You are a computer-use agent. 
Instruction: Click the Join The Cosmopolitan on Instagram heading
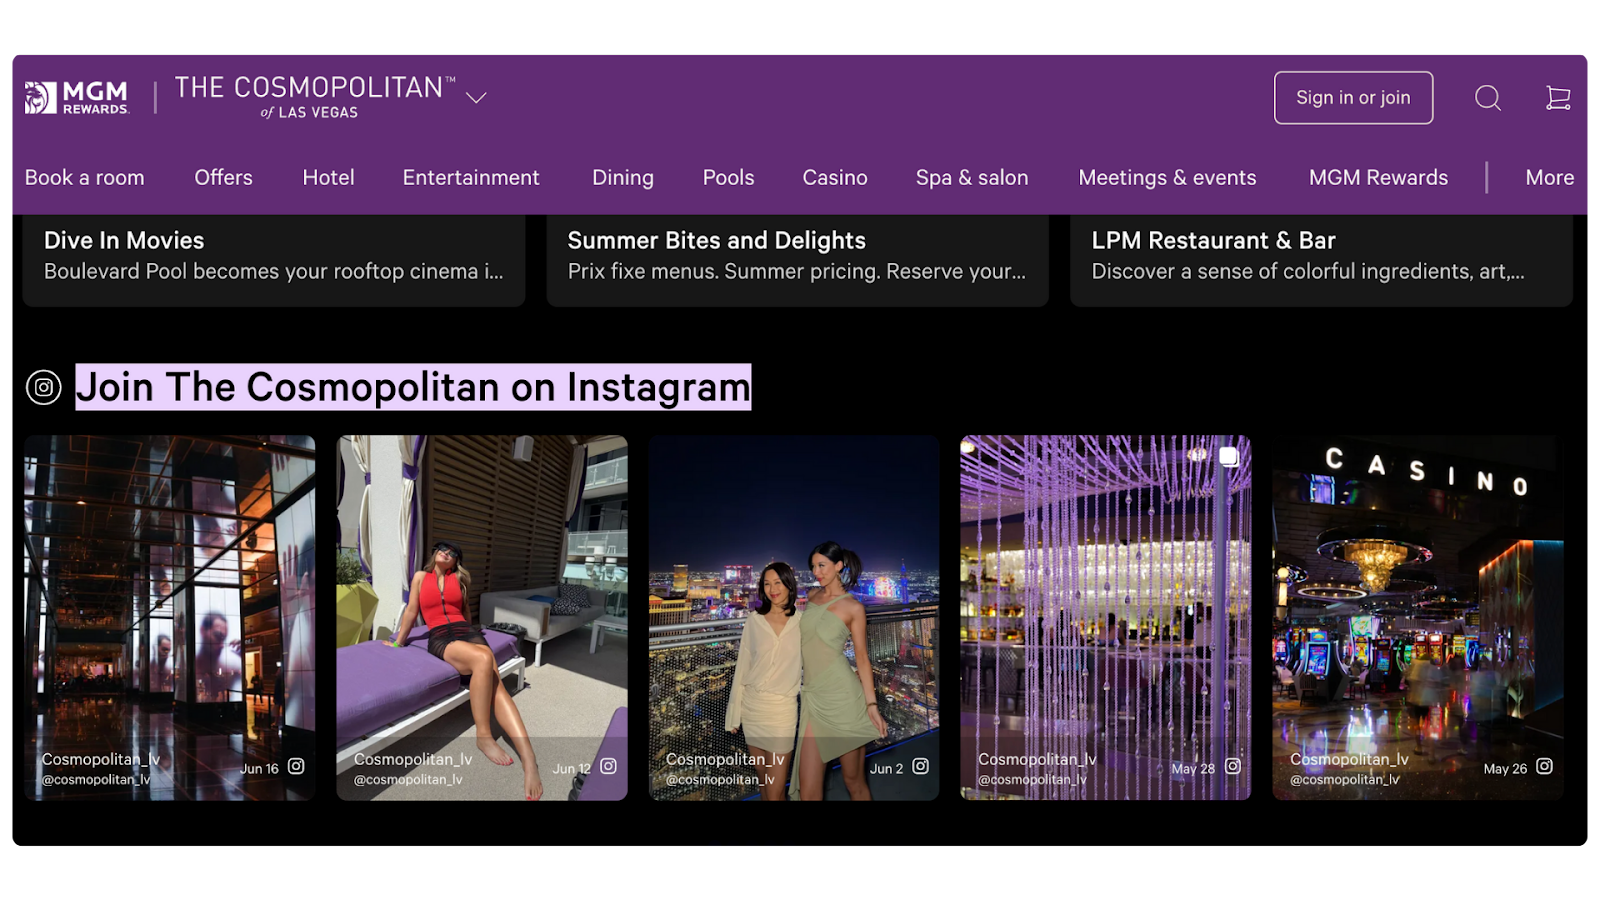click(413, 387)
